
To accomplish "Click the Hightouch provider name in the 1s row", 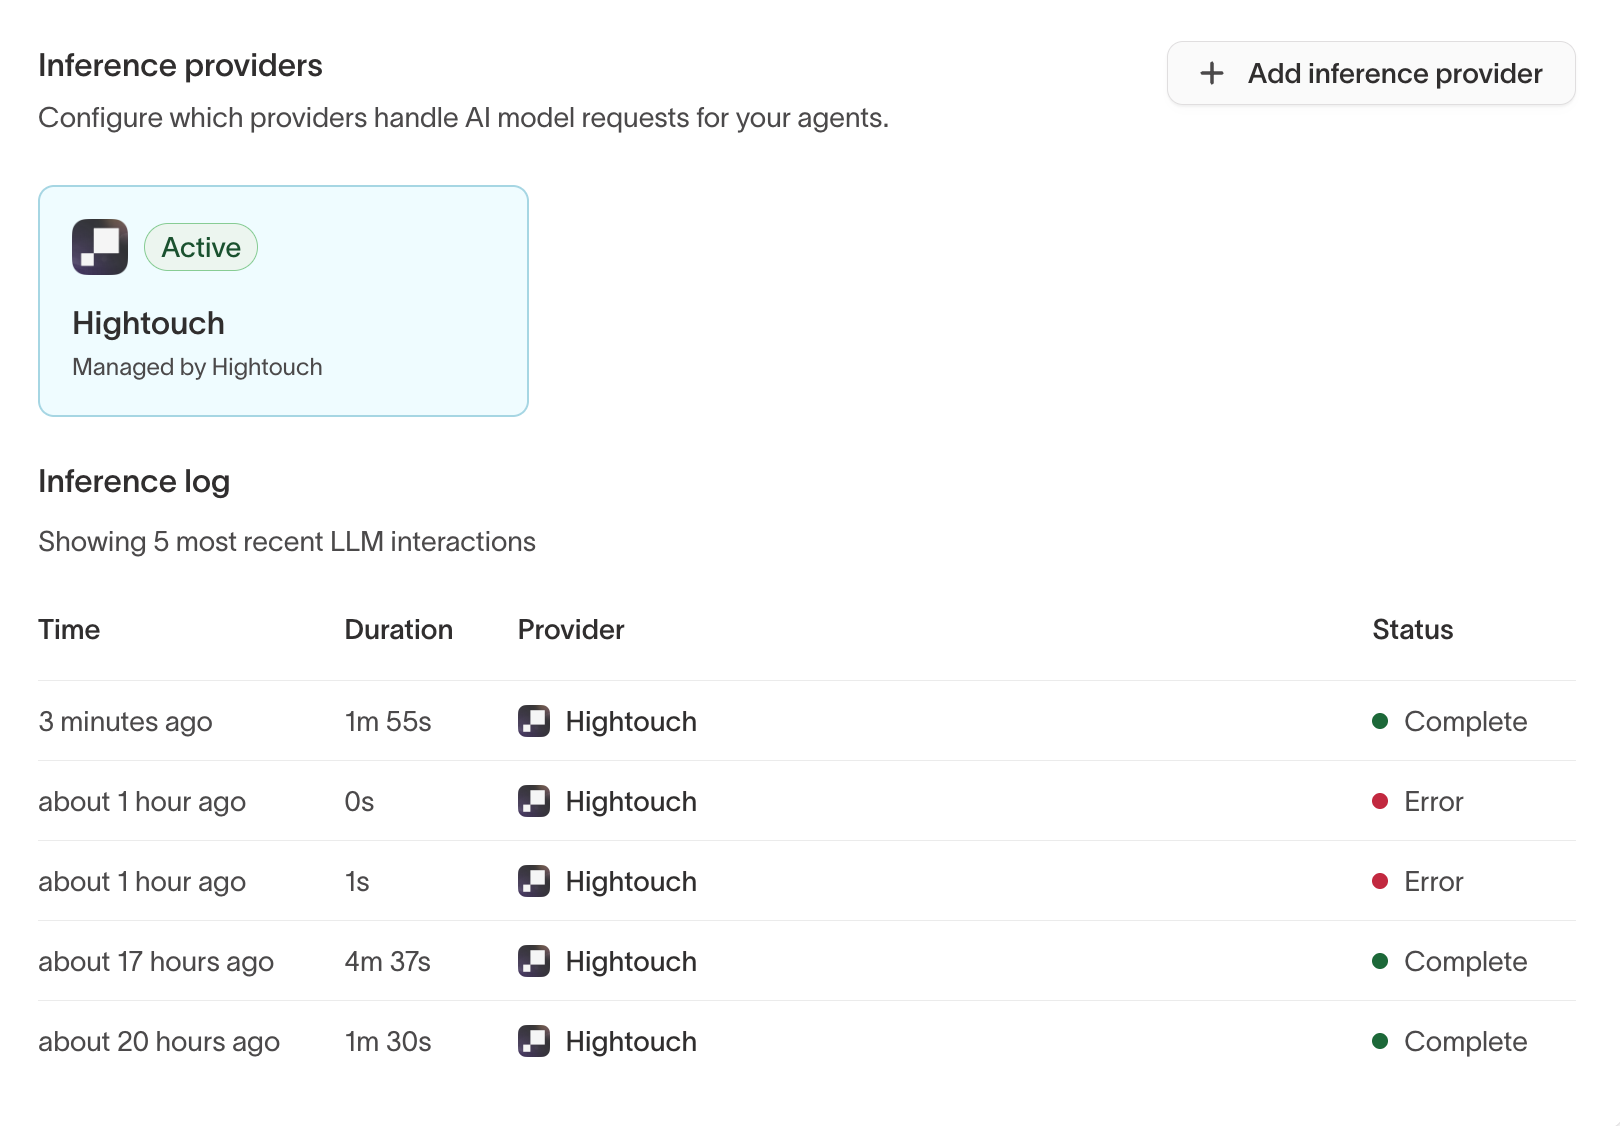I will [631, 881].
